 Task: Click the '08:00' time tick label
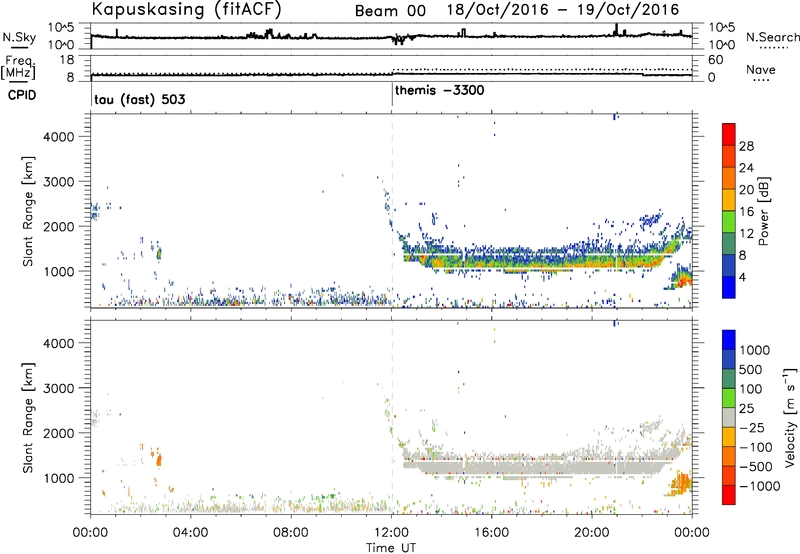[x=291, y=533]
